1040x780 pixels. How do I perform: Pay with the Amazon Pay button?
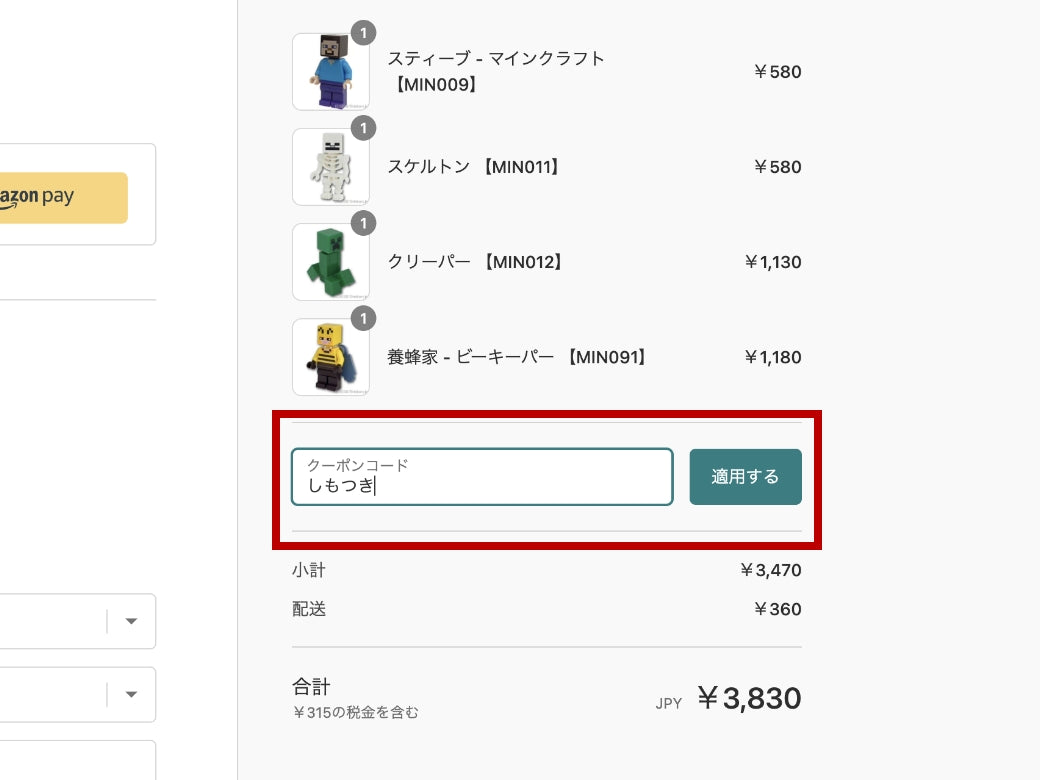[60, 197]
